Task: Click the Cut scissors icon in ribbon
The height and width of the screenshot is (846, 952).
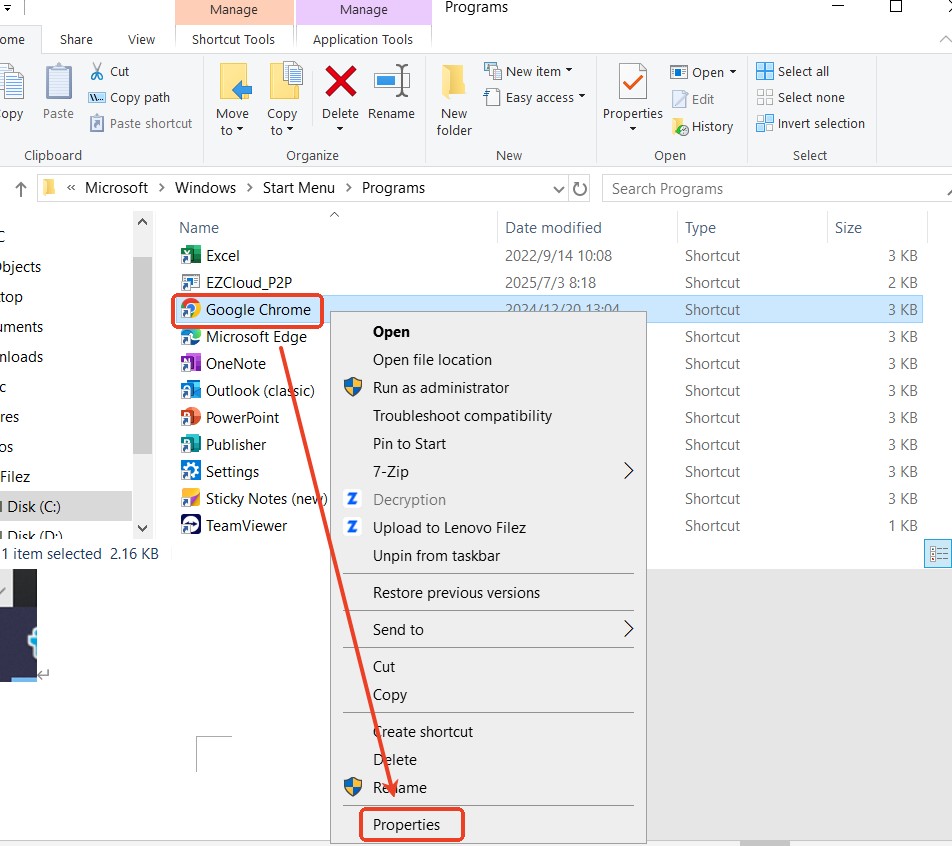Action: pyautogui.click(x=97, y=72)
